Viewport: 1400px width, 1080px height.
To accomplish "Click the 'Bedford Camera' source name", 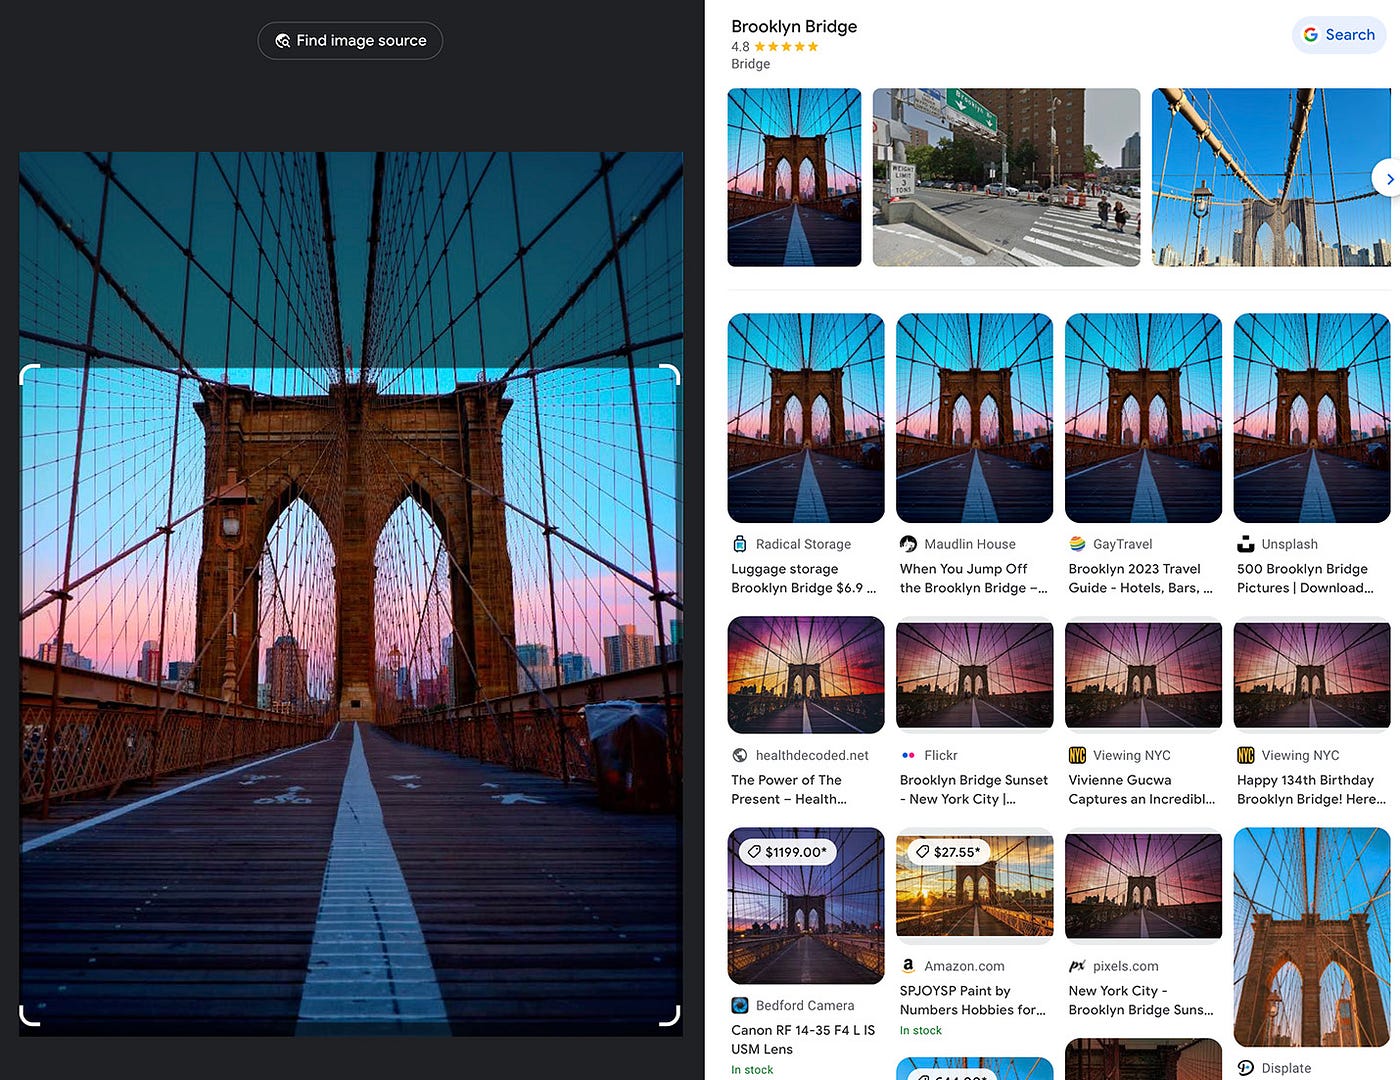I will (x=805, y=1005).
